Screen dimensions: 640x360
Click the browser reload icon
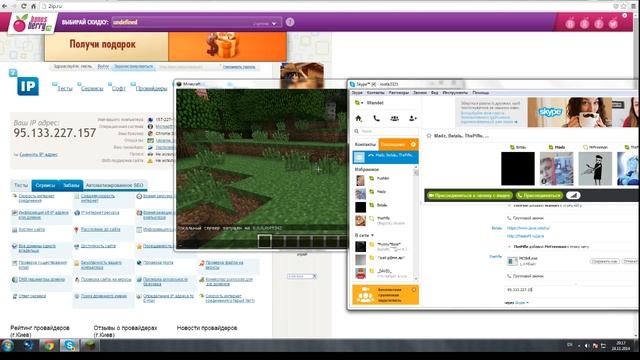coord(24,6)
